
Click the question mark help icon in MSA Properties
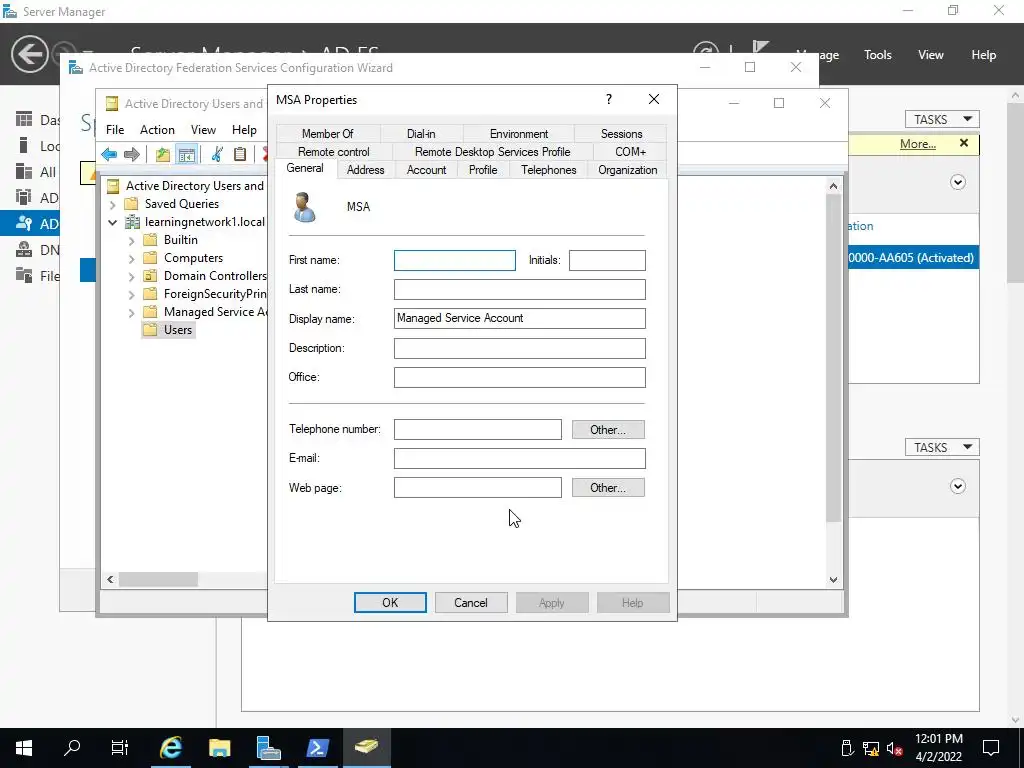pyautogui.click(x=609, y=99)
